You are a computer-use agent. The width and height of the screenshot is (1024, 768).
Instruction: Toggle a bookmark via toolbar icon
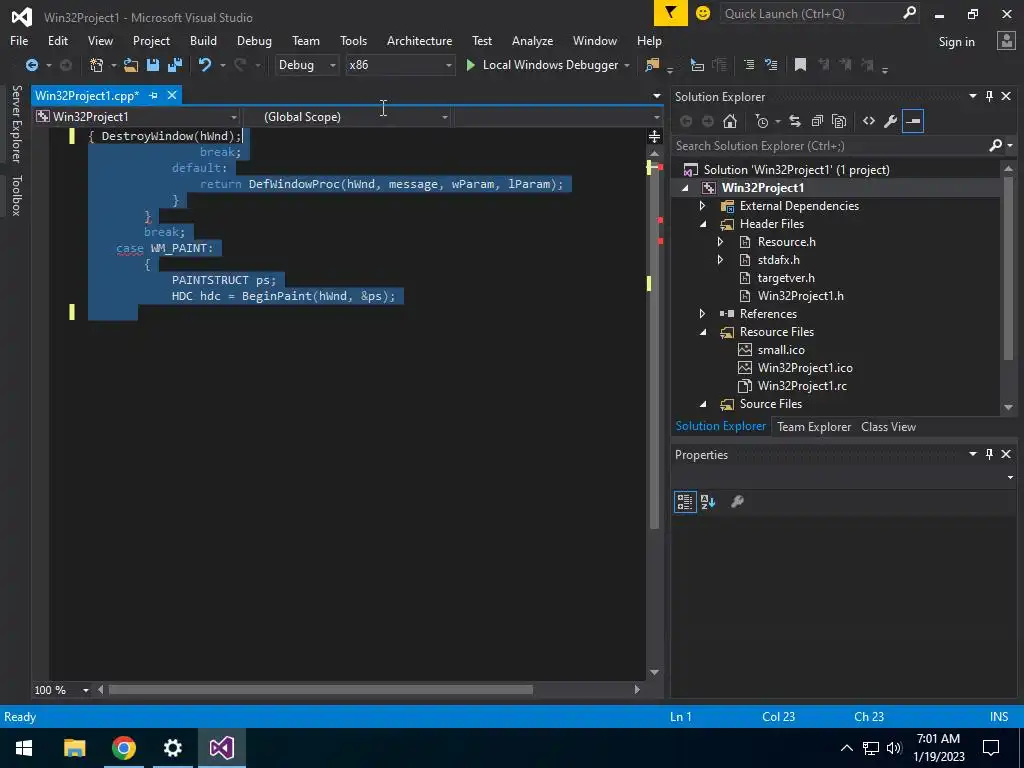[x=800, y=65]
